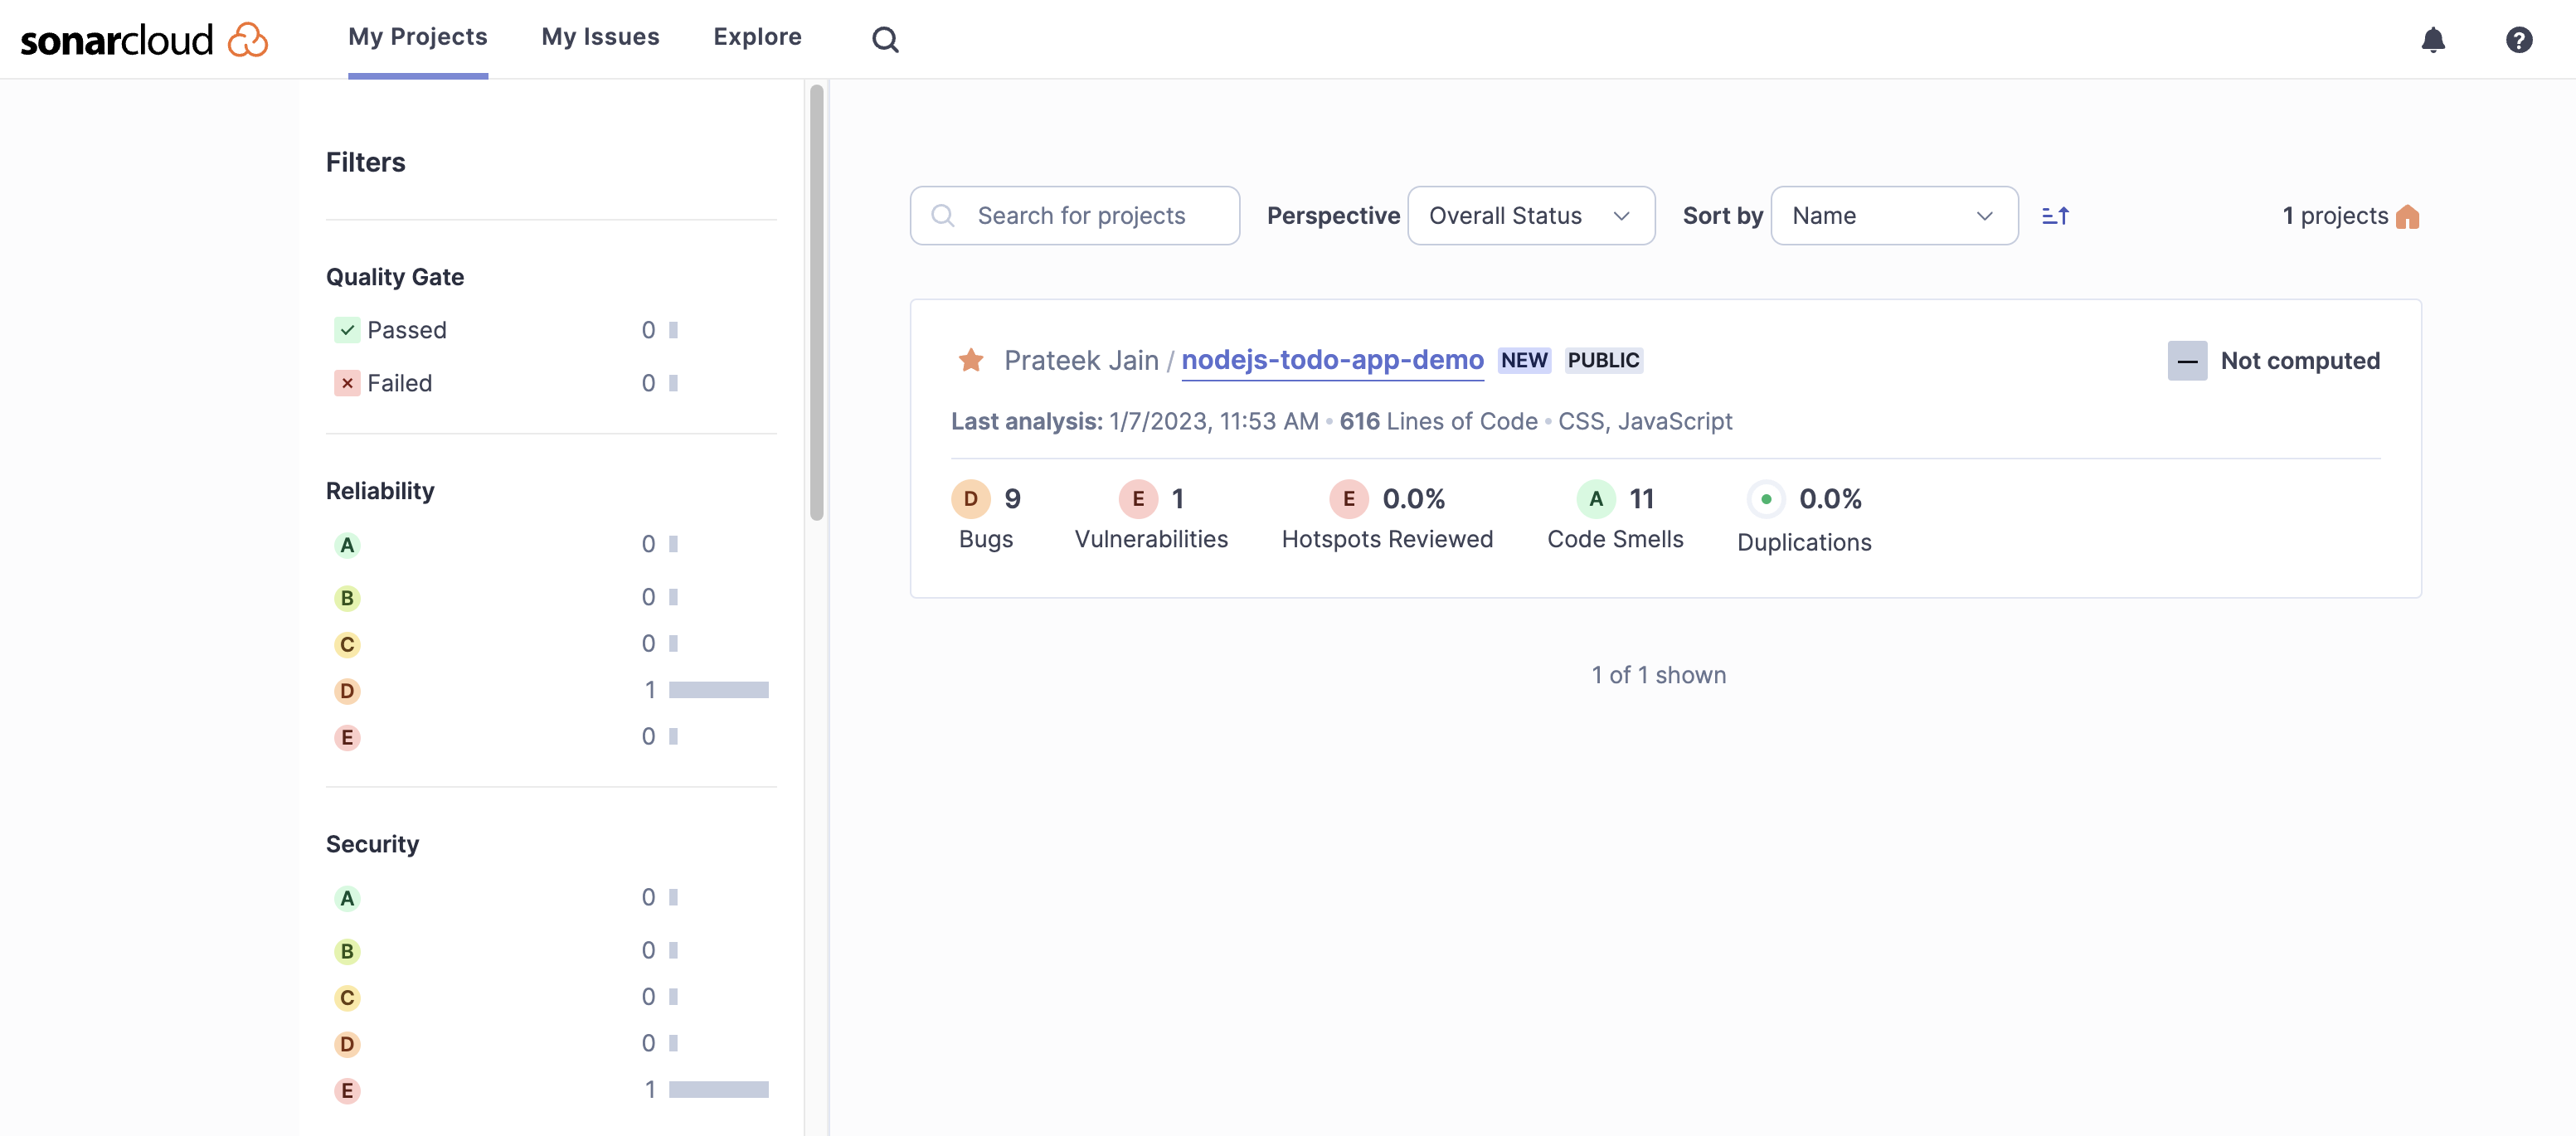2576x1136 pixels.
Task: Open the Perspective Overall Status dropdown
Action: (1530, 216)
